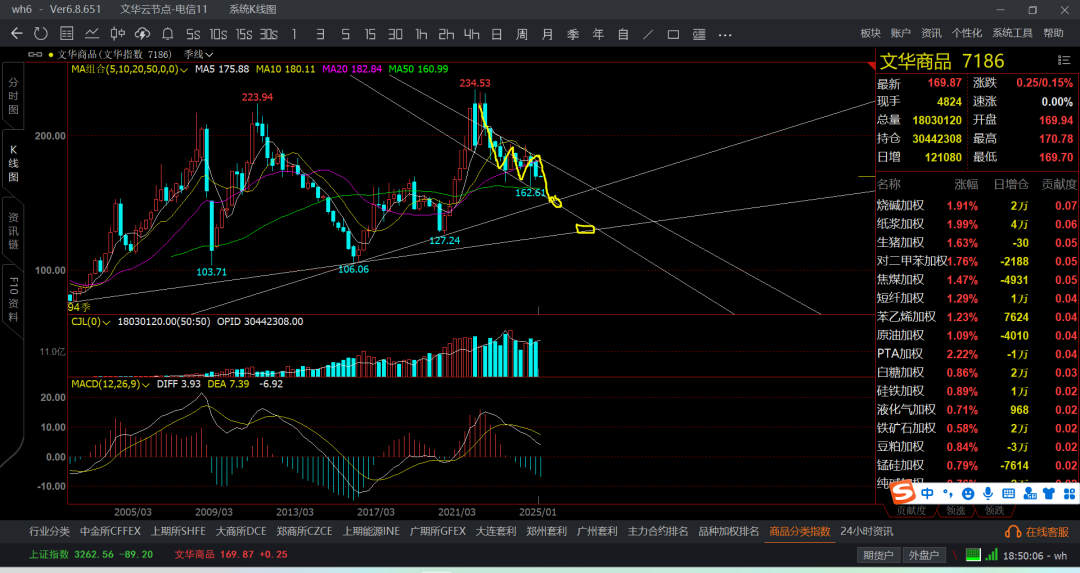The height and width of the screenshot is (573, 1080).
Task: Open the 个性化 menu
Action: (966, 33)
